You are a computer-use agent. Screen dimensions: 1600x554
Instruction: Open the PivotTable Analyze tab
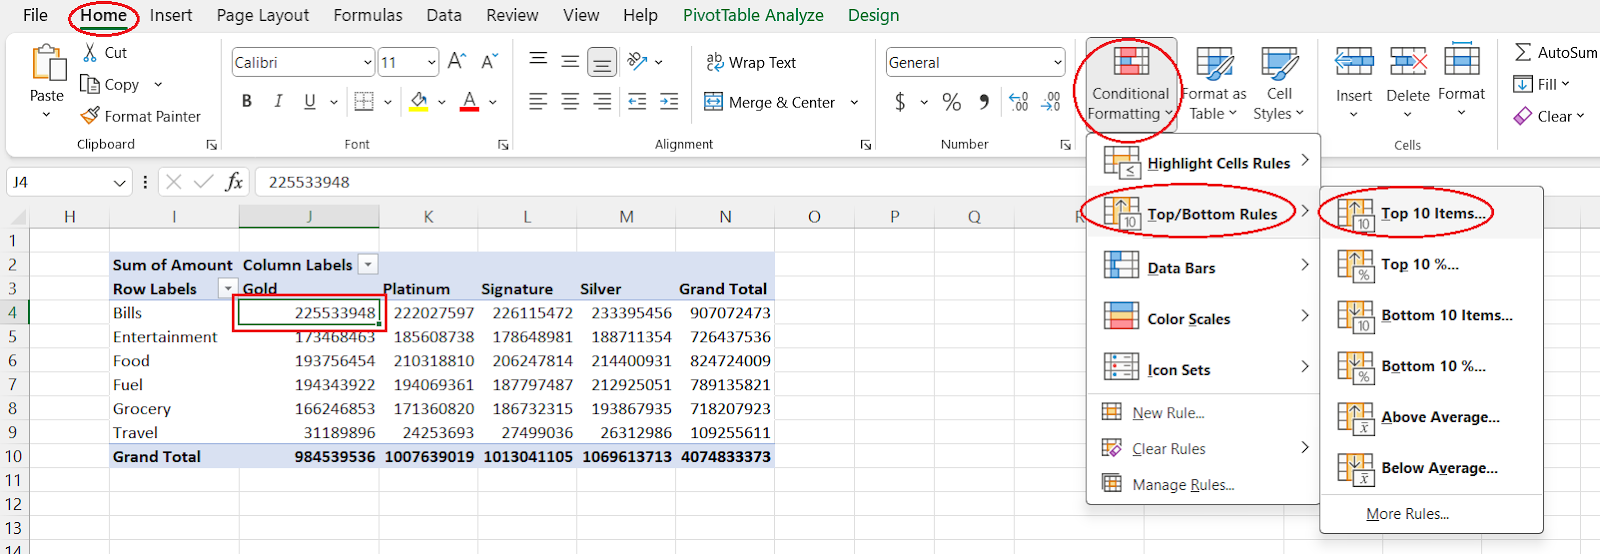pos(753,15)
